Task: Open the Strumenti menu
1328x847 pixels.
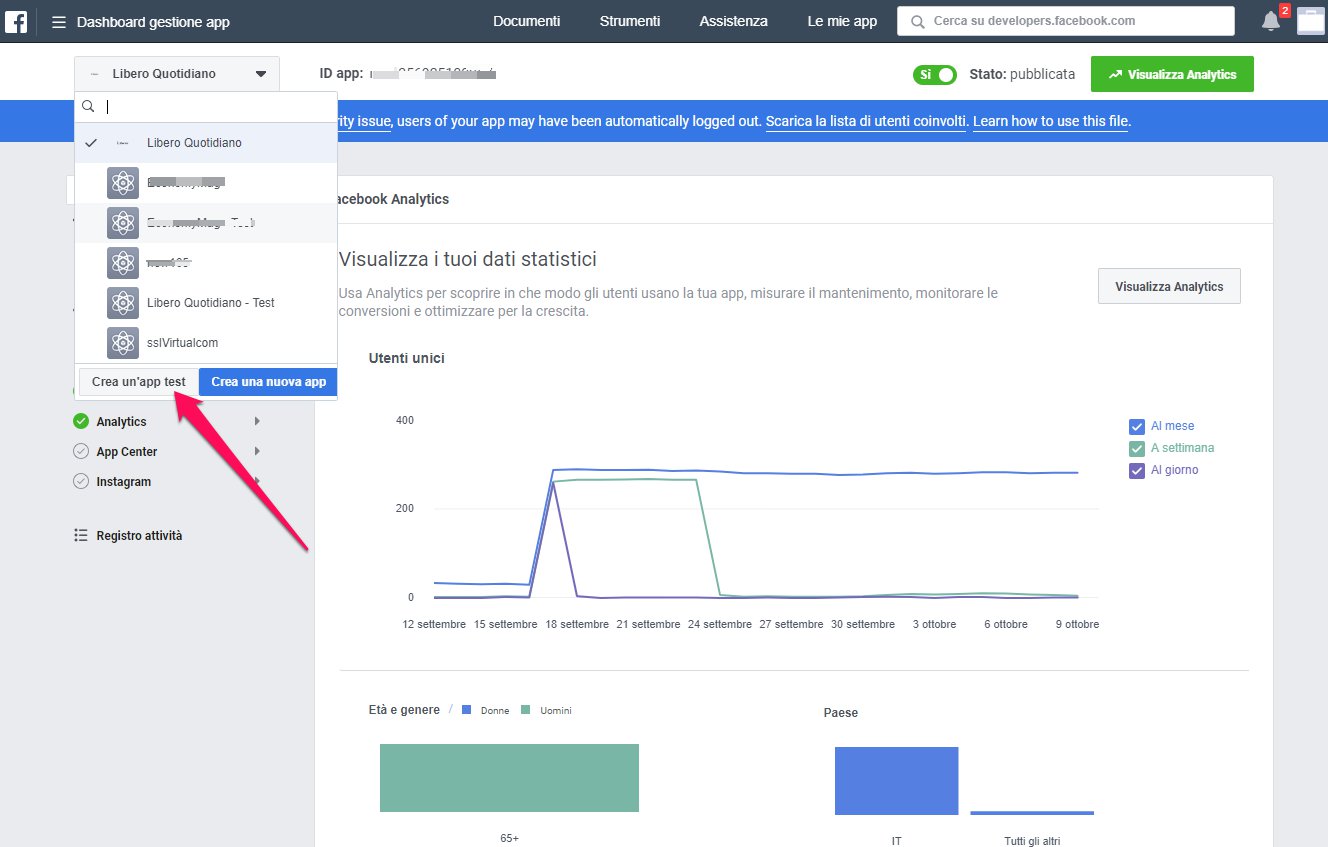Action: click(629, 21)
